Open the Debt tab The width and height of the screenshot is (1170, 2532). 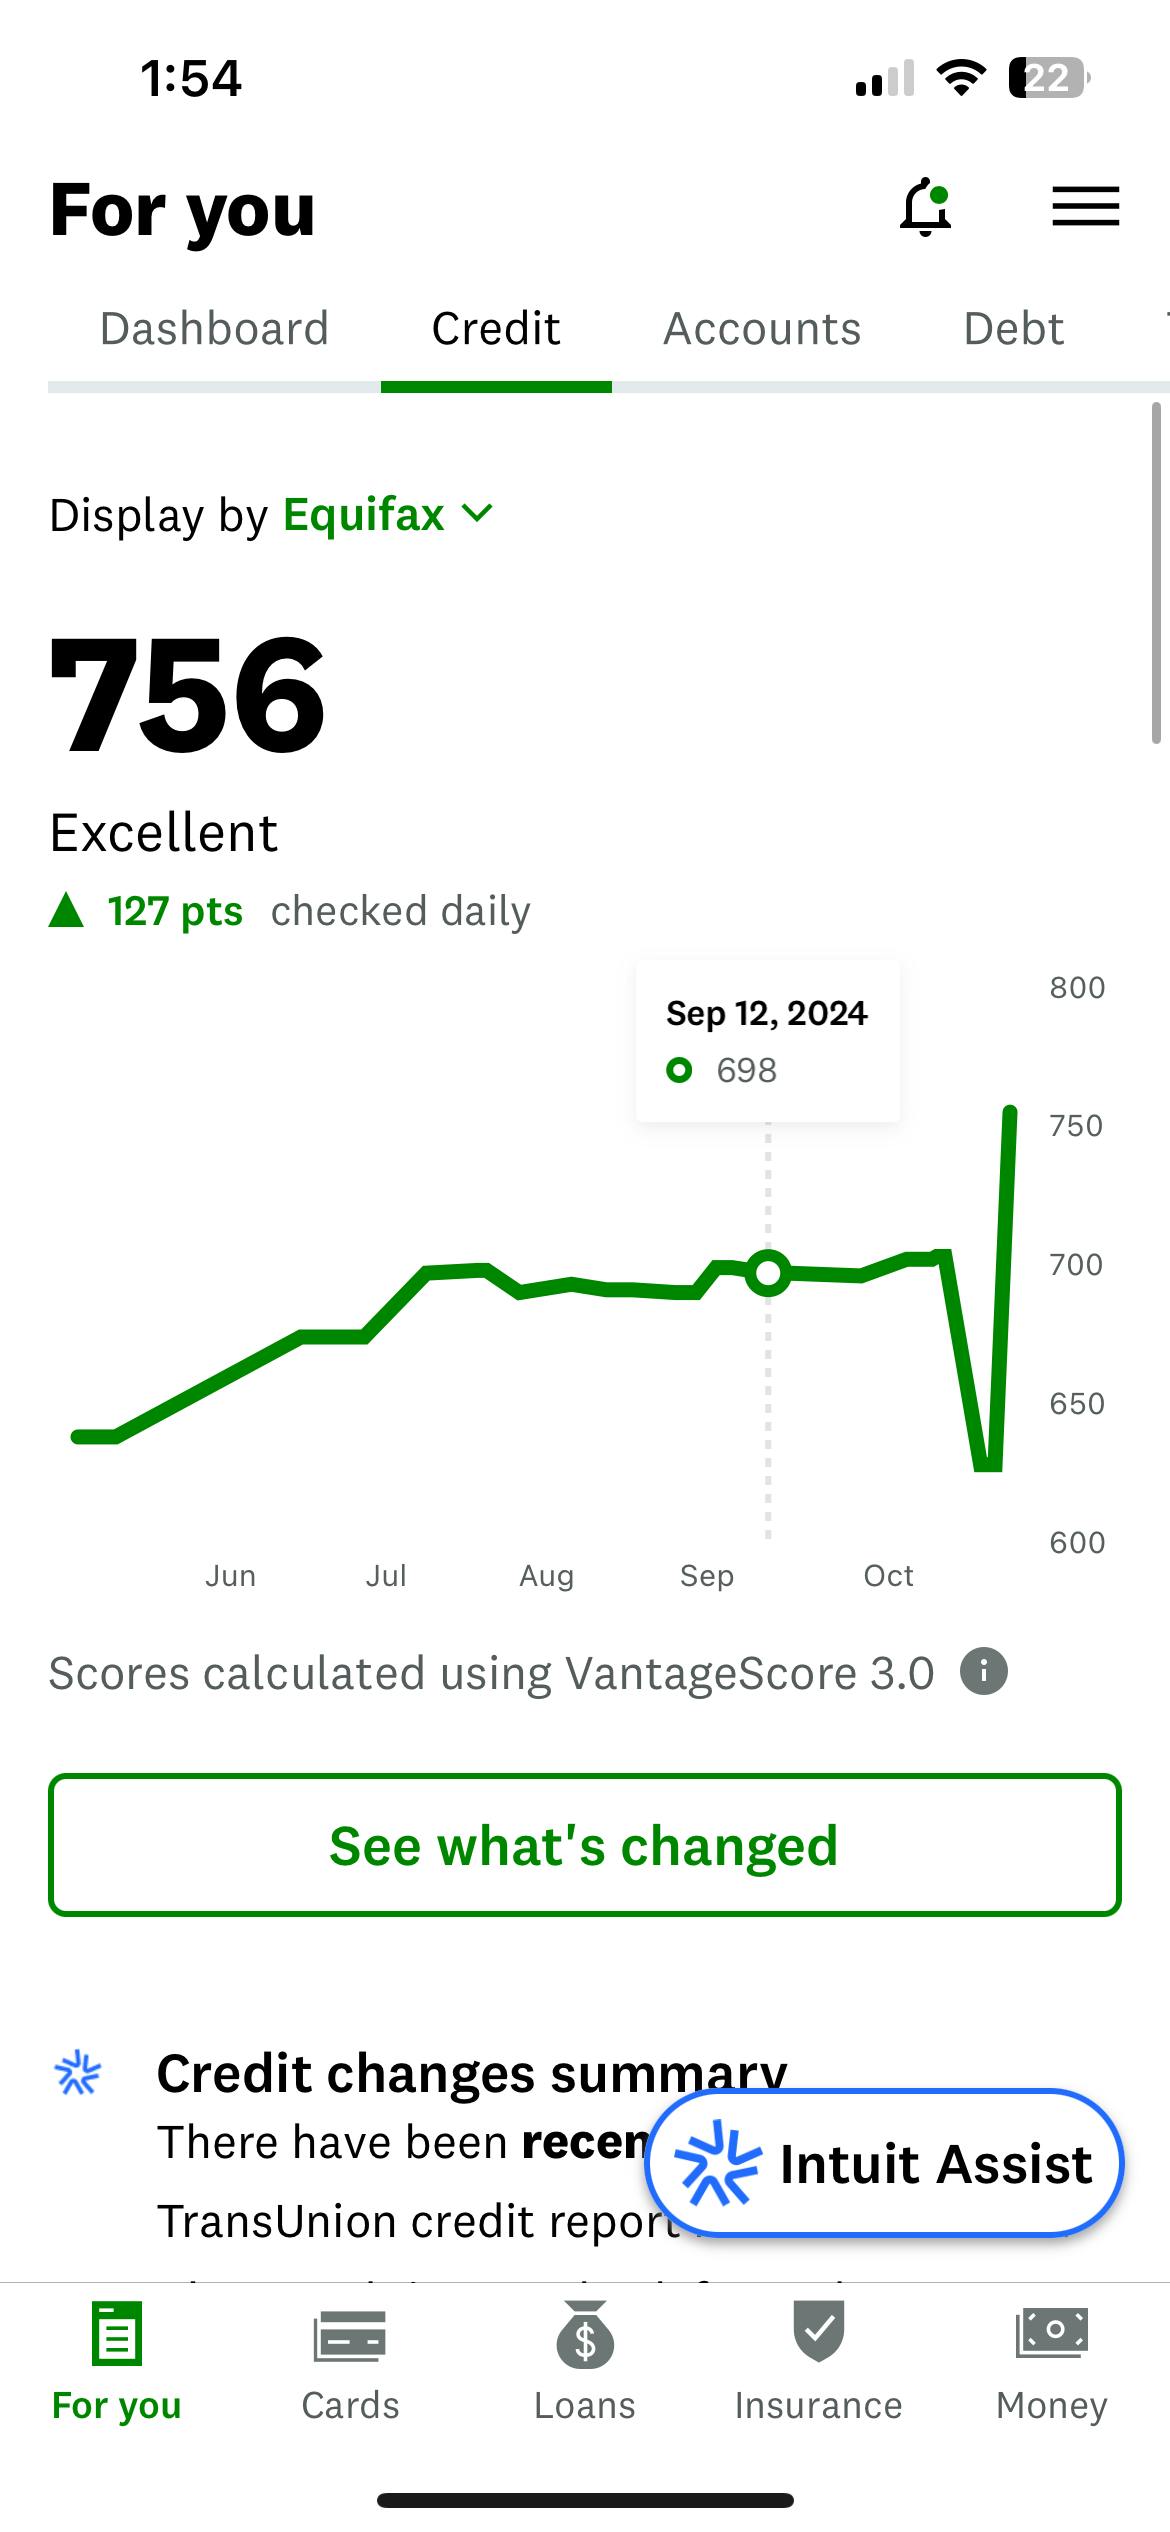point(1013,329)
